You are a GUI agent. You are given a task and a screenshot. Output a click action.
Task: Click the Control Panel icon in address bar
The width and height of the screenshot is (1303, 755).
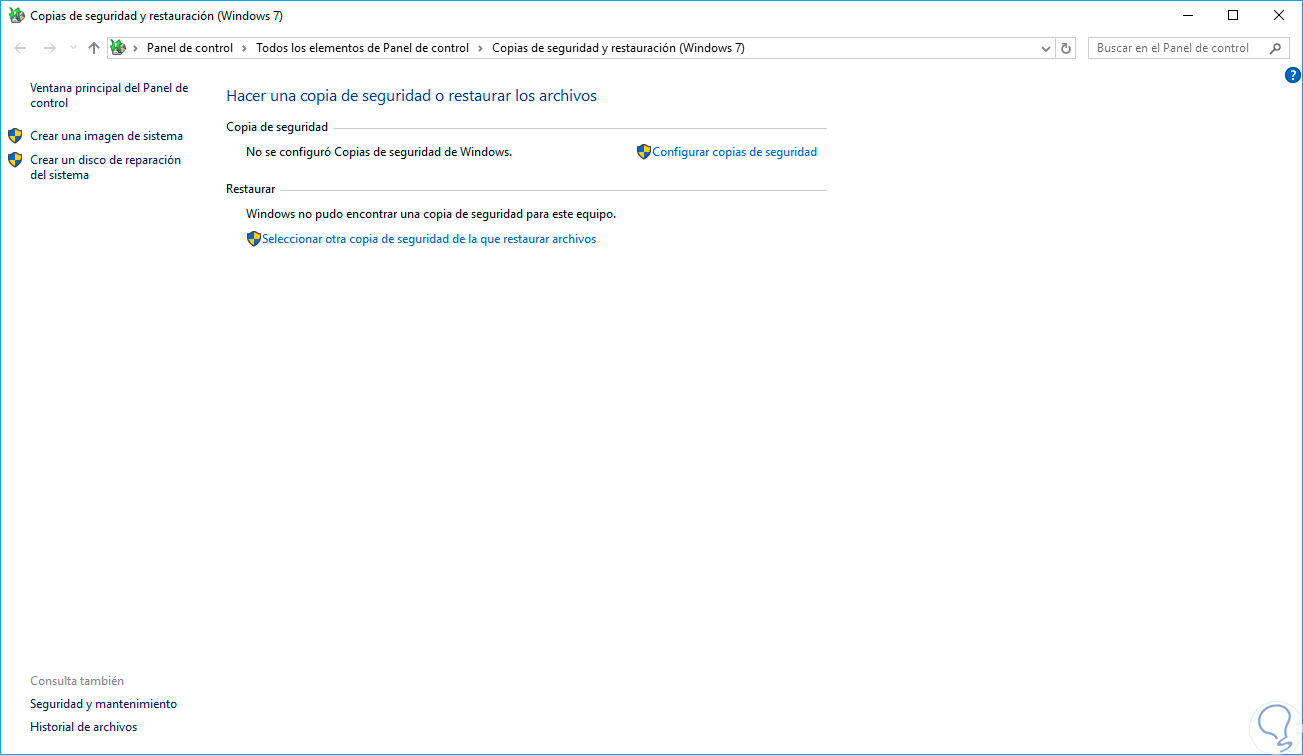pos(118,48)
